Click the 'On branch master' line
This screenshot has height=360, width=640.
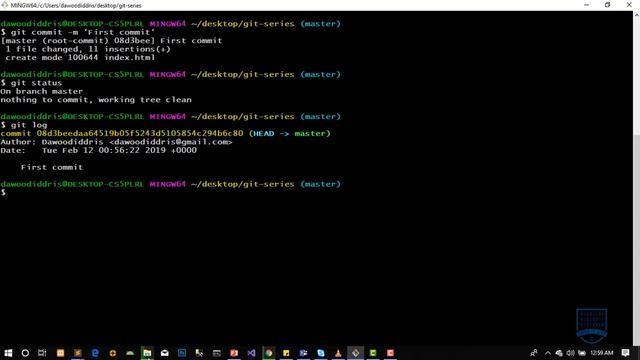42,91
